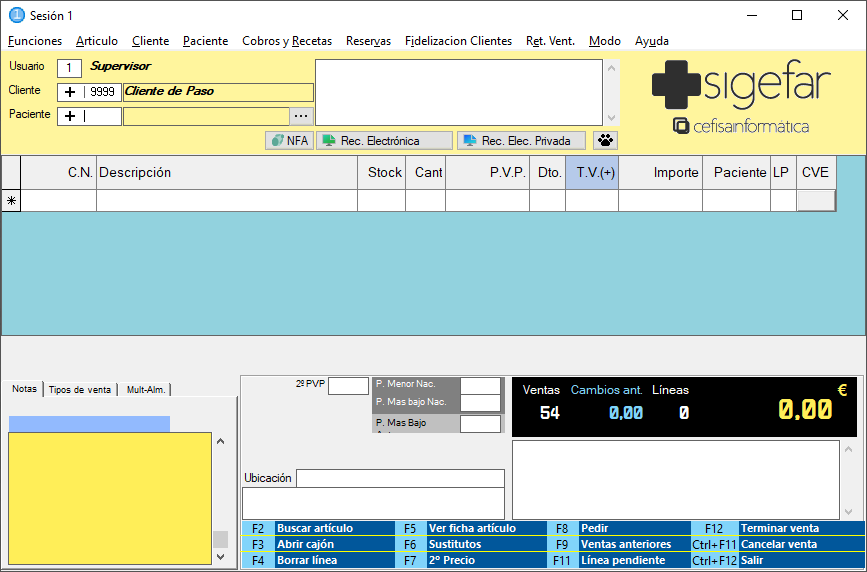
Task: Click the plus button beside Cliente
Action: [x=70, y=92]
